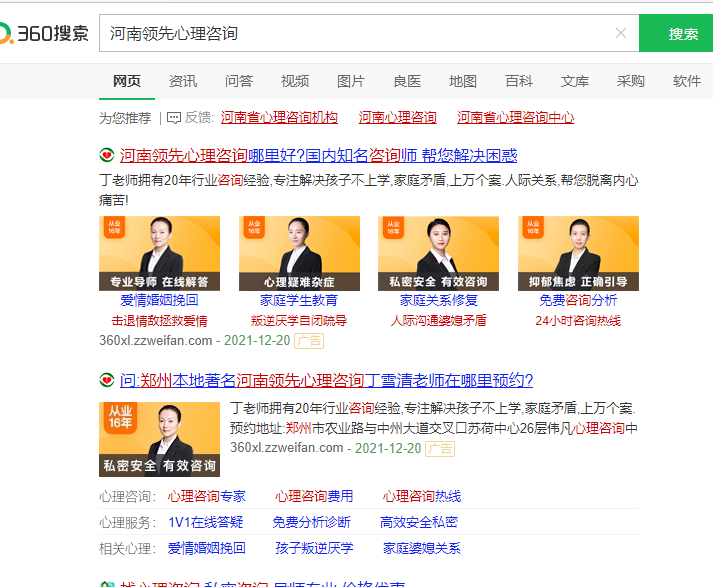Image resolution: width=713 pixels, height=587 pixels.
Task: Click the 广告 tag under first result
Action: point(309,341)
